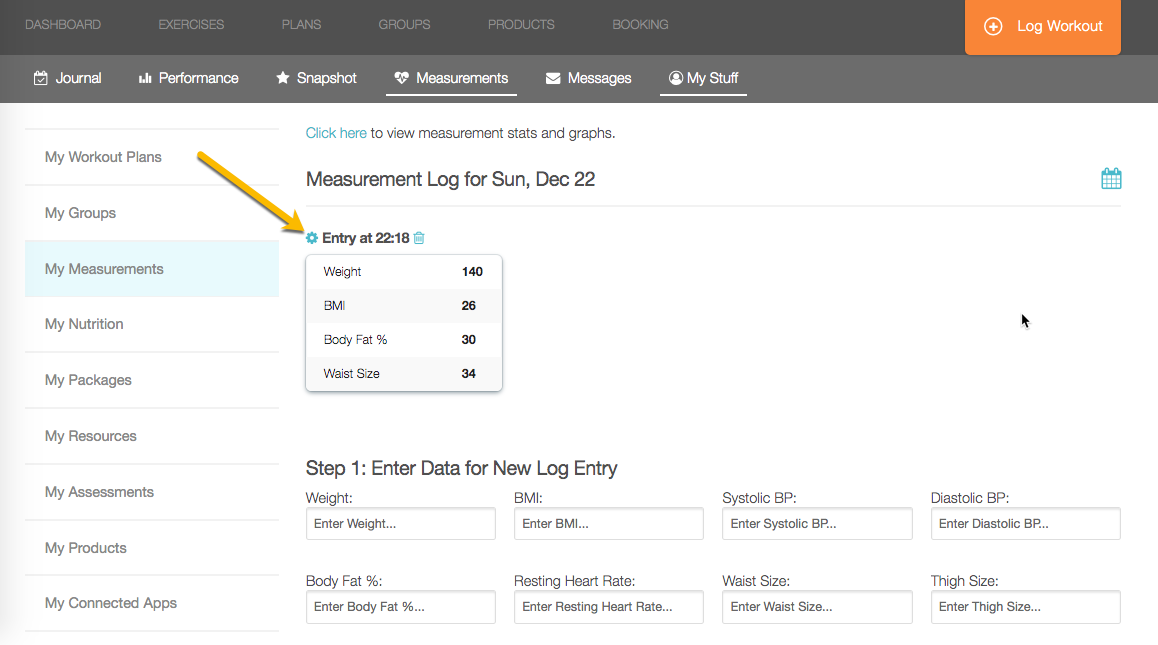Screen dimensions: 1158x645
Task: Focus the Enter Thigh Size field
Action: coord(1026,607)
